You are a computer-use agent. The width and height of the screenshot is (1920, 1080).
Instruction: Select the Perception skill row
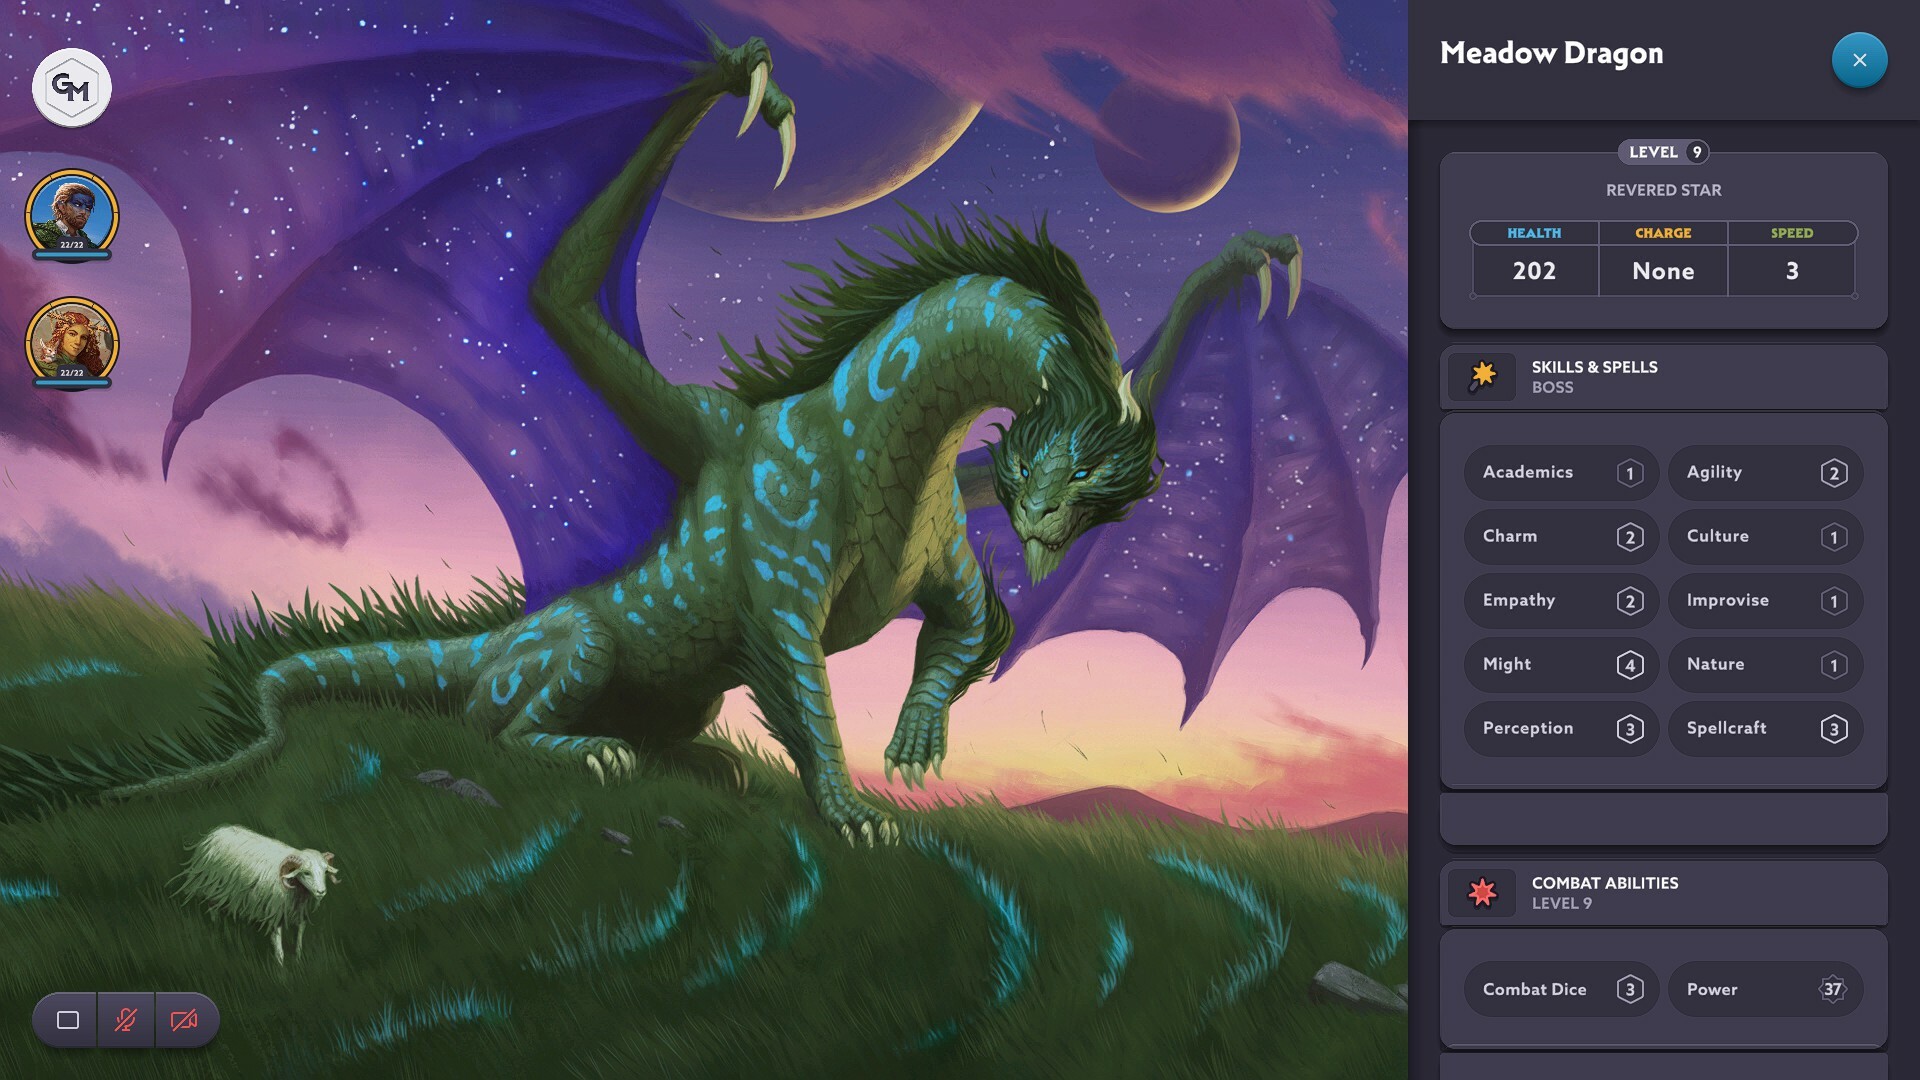[1560, 728]
